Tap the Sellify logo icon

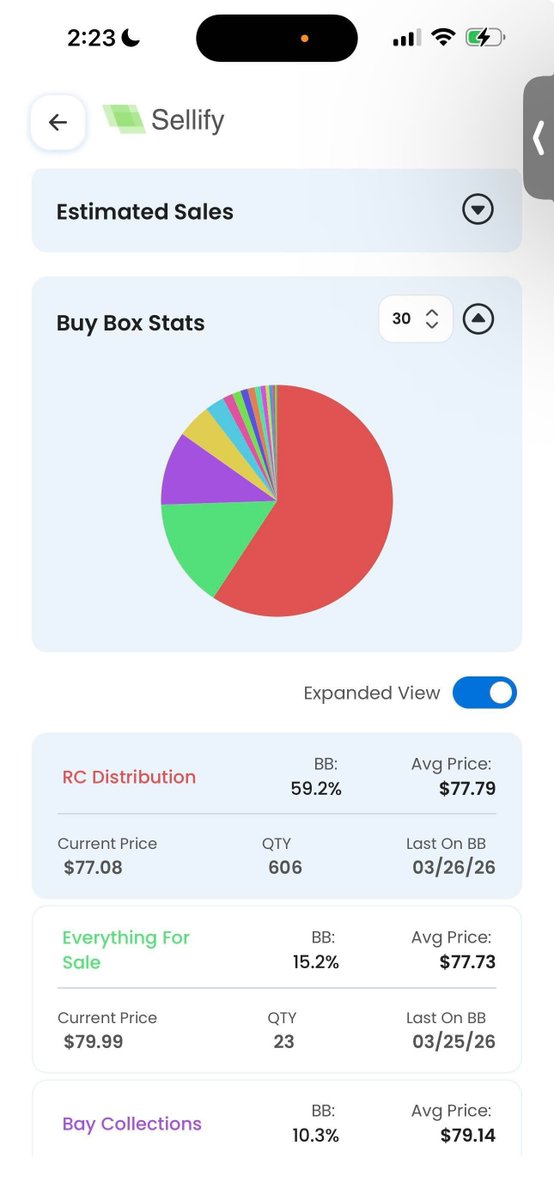click(x=124, y=119)
